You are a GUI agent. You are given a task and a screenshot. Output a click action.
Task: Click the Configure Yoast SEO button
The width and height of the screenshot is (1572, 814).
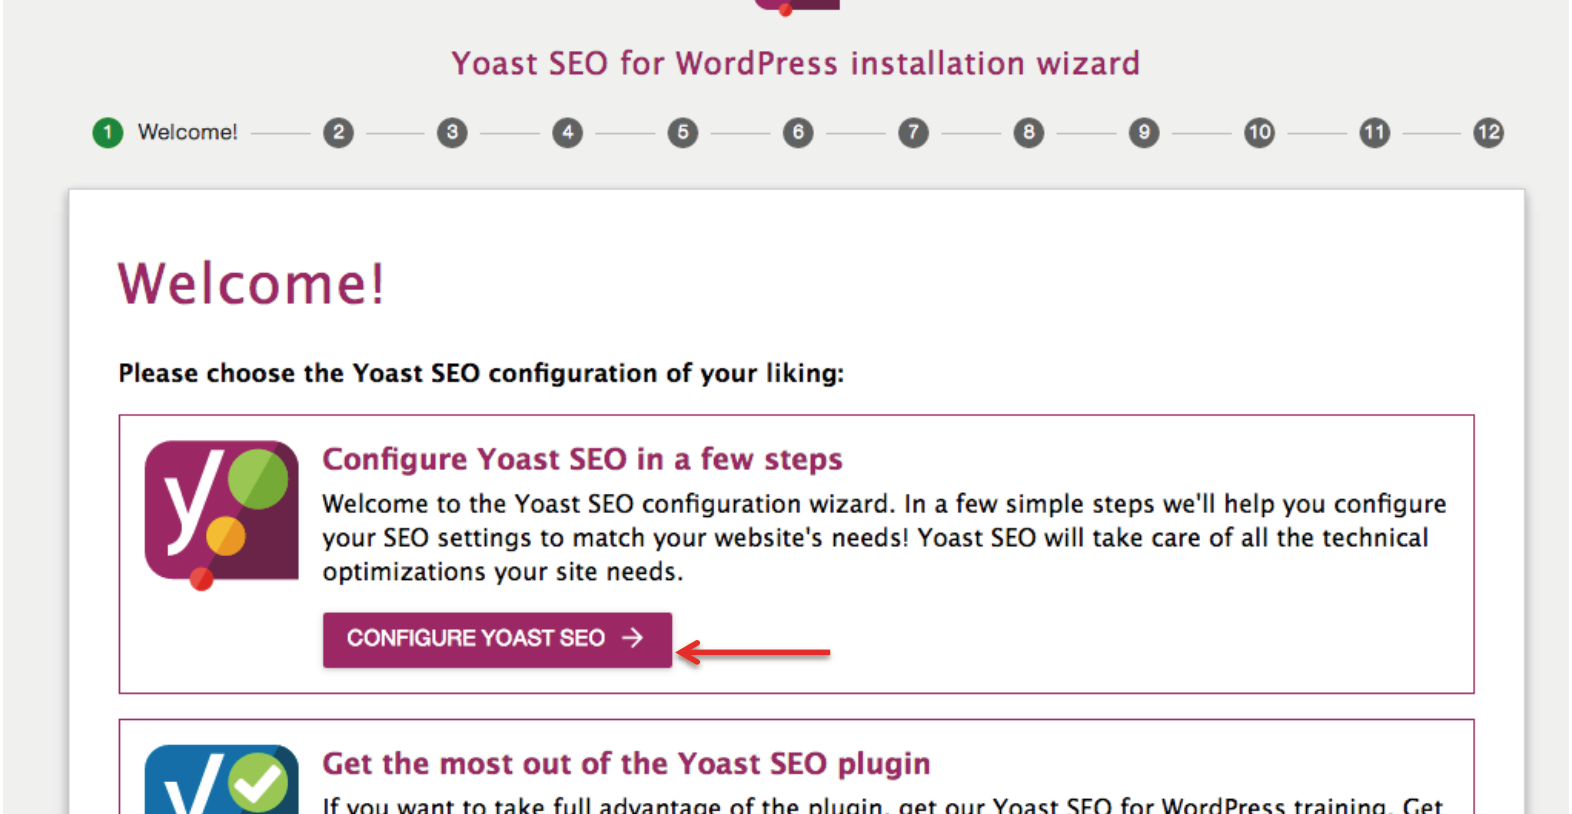click(497, 639)
